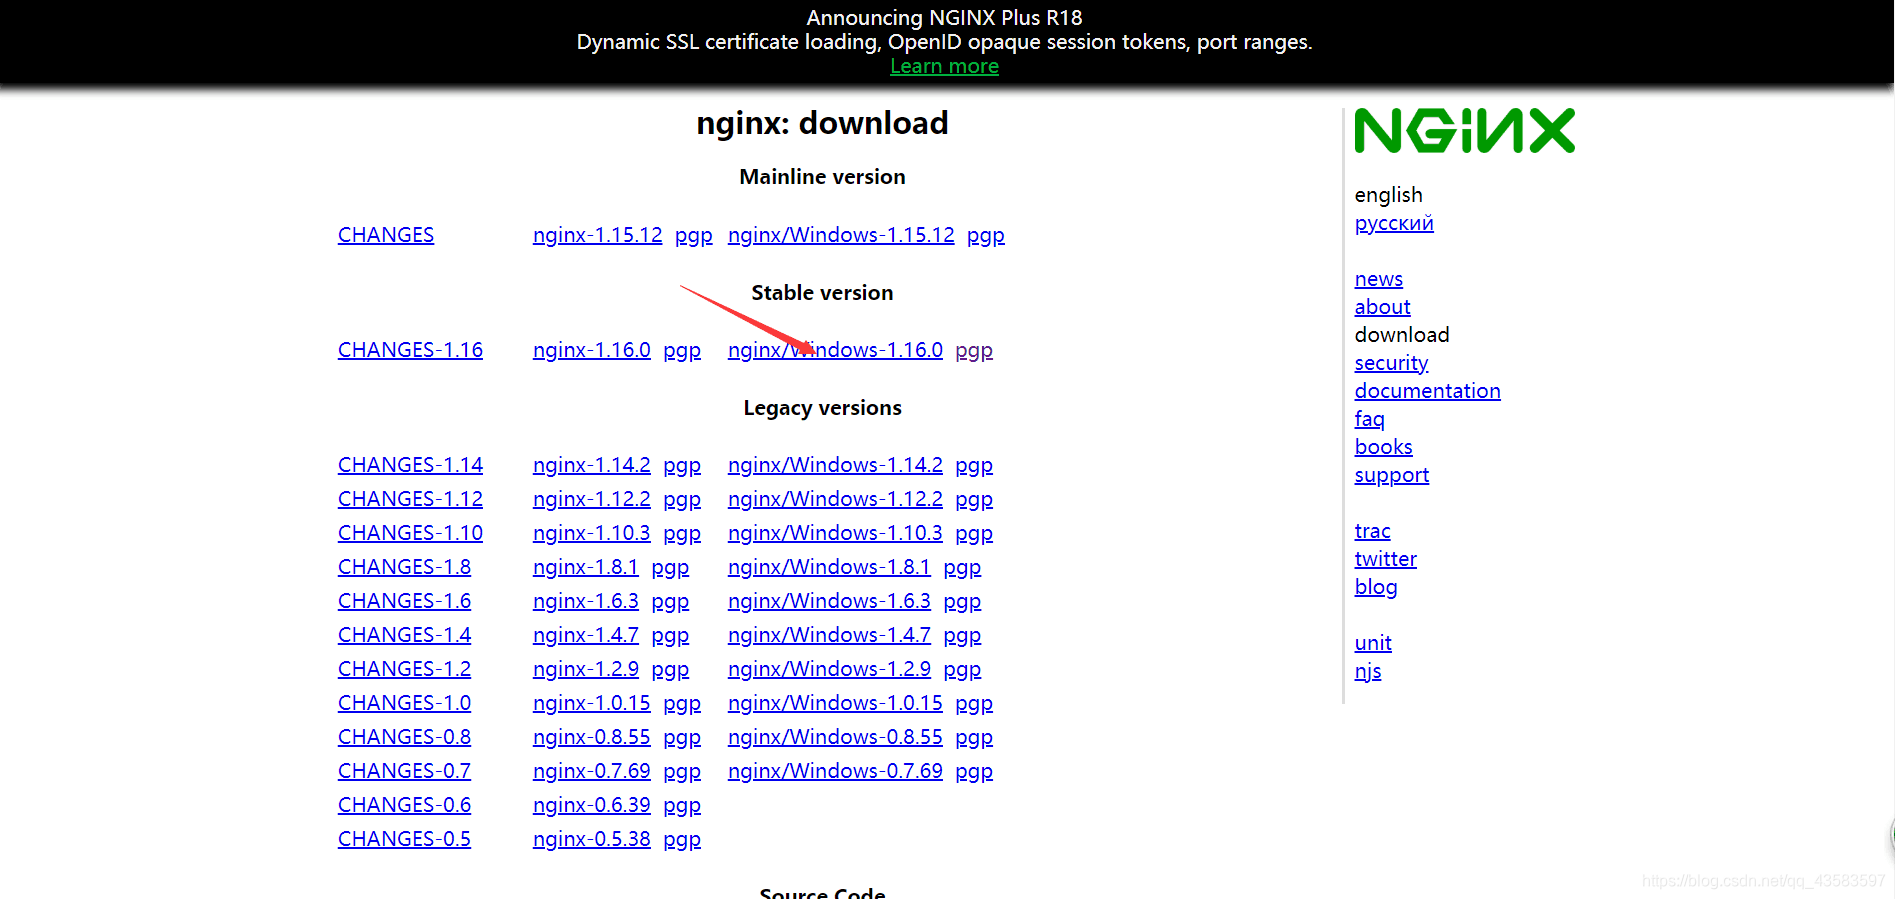Open the mainline CHANGES link
1895x899 pixels.
tap(386, 235)
